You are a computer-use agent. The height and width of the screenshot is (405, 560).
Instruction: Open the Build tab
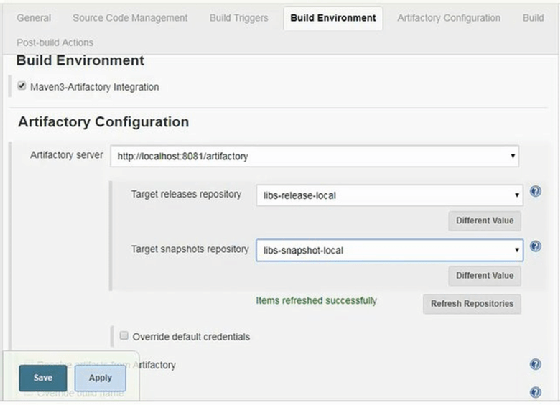533,18
